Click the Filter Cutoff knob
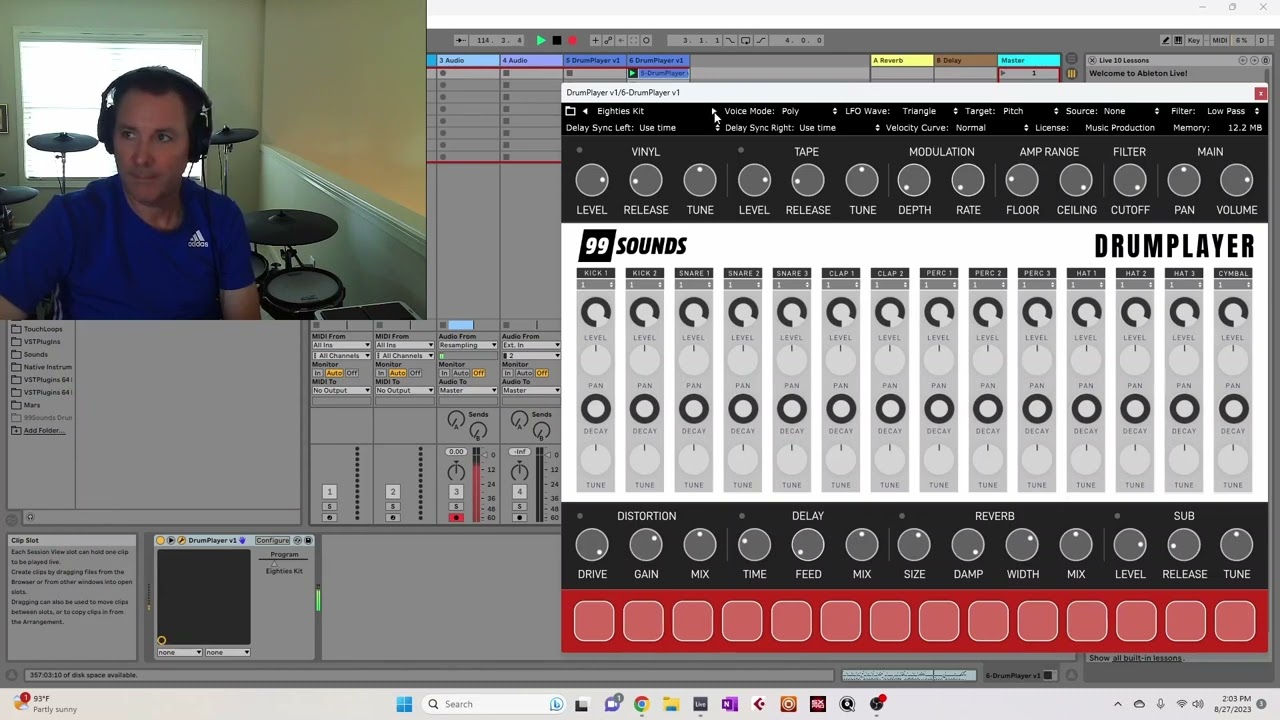Screen dimensions: 1280x720 pos(1130,181)
